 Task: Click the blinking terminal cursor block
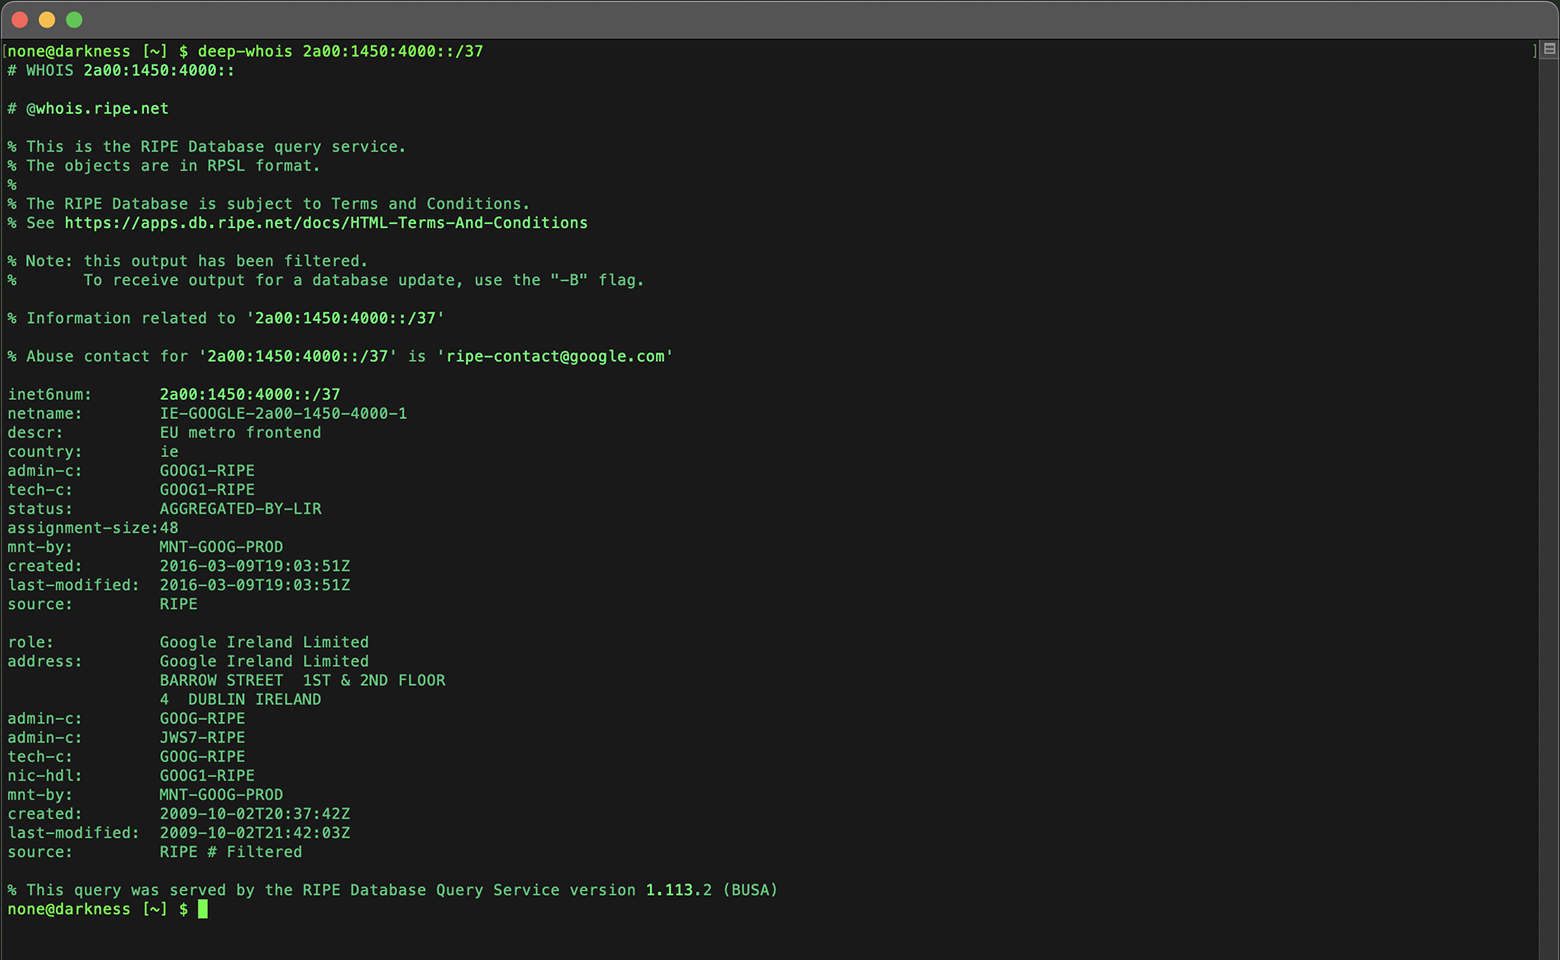click(202, 909)
